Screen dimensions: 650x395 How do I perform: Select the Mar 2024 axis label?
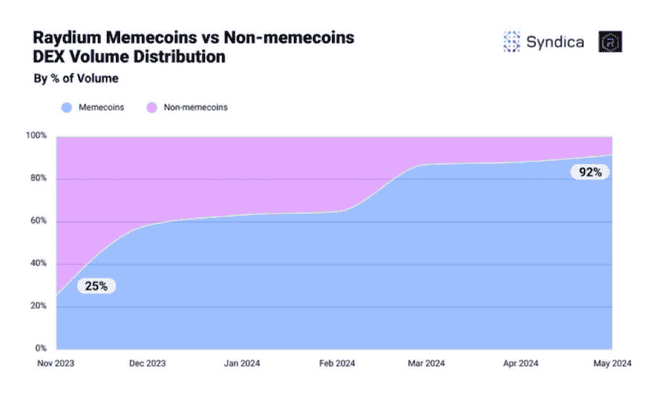[x=426, y=363]
